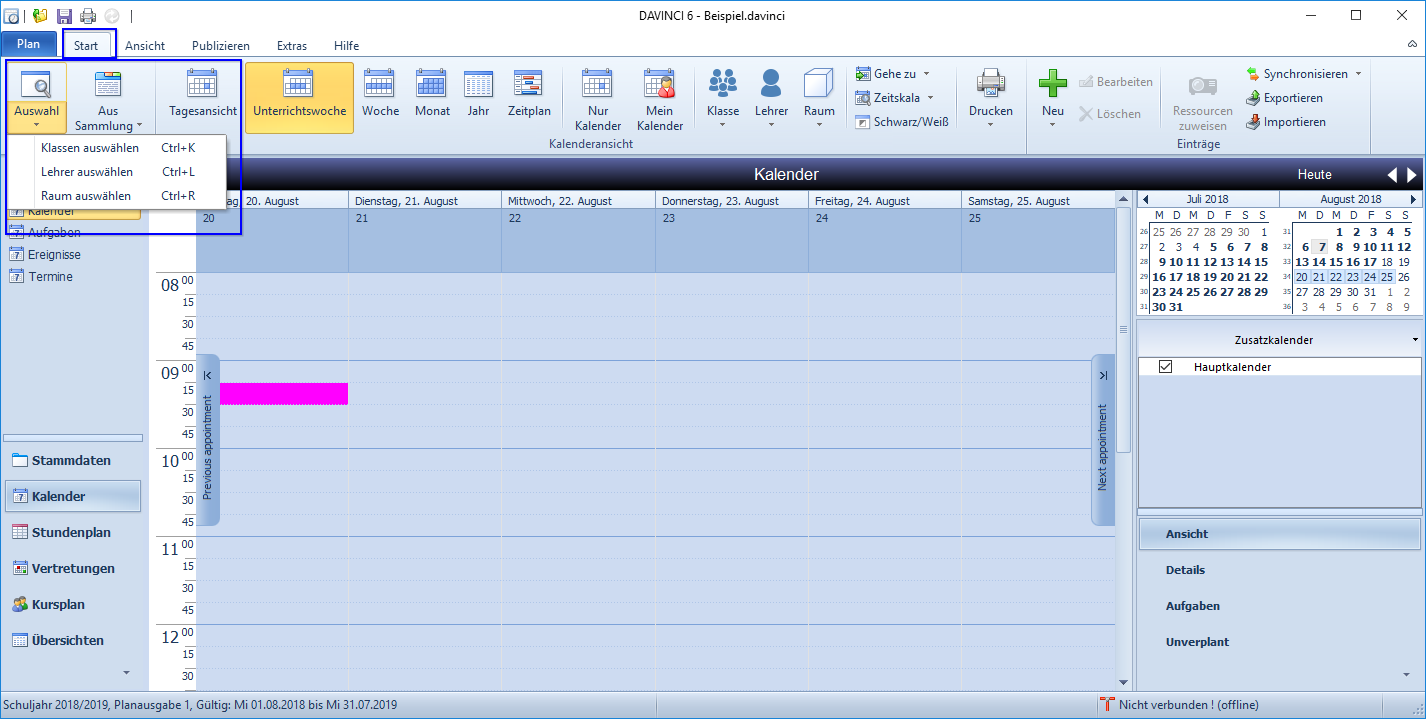Switch to Monat calendar view
This screenshot has width=1426, height=719.
tap(432, 98)
